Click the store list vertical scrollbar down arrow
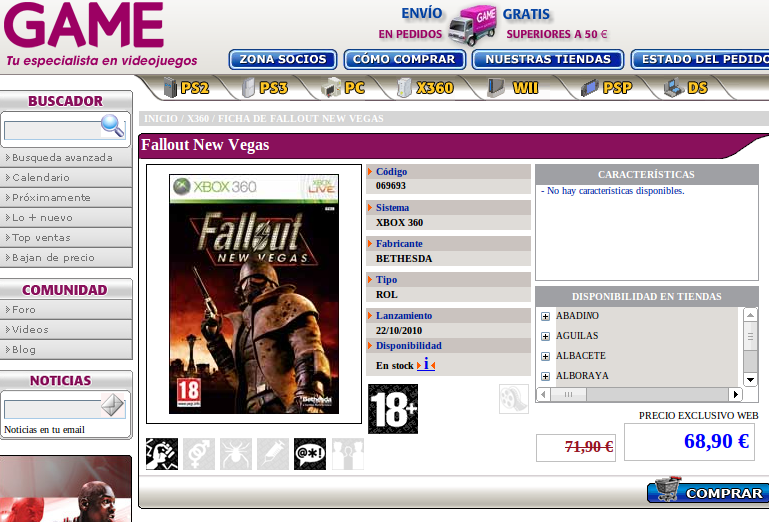769x522 pixels. pyautogui.click(x=750, y=379)
